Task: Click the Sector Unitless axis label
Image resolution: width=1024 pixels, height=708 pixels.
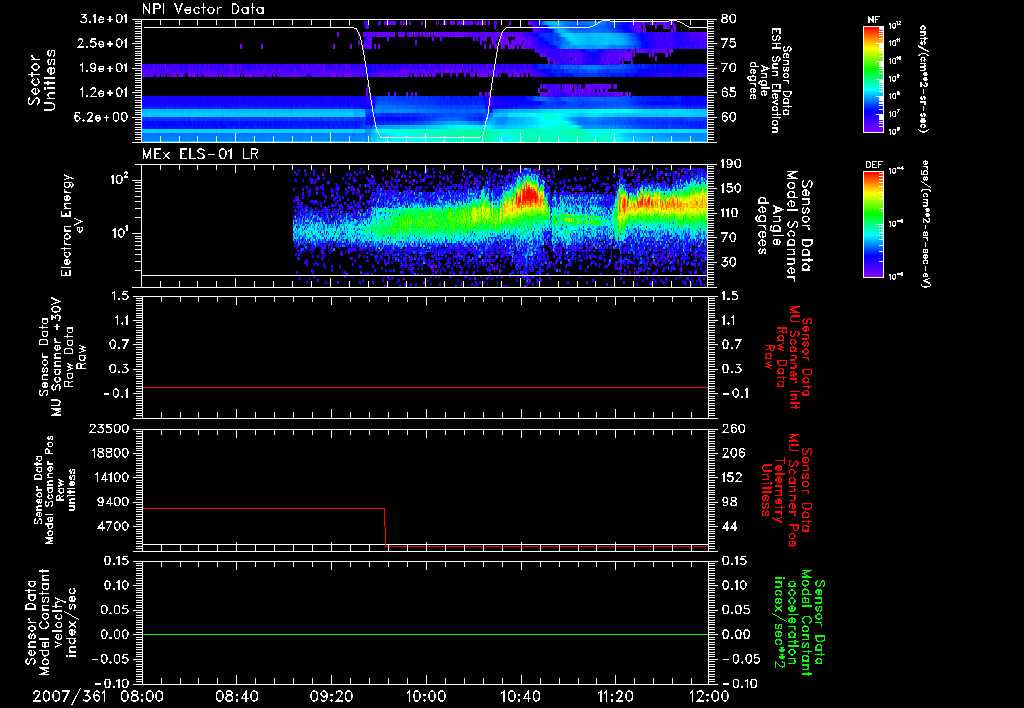Action: [x=39, y=78]
